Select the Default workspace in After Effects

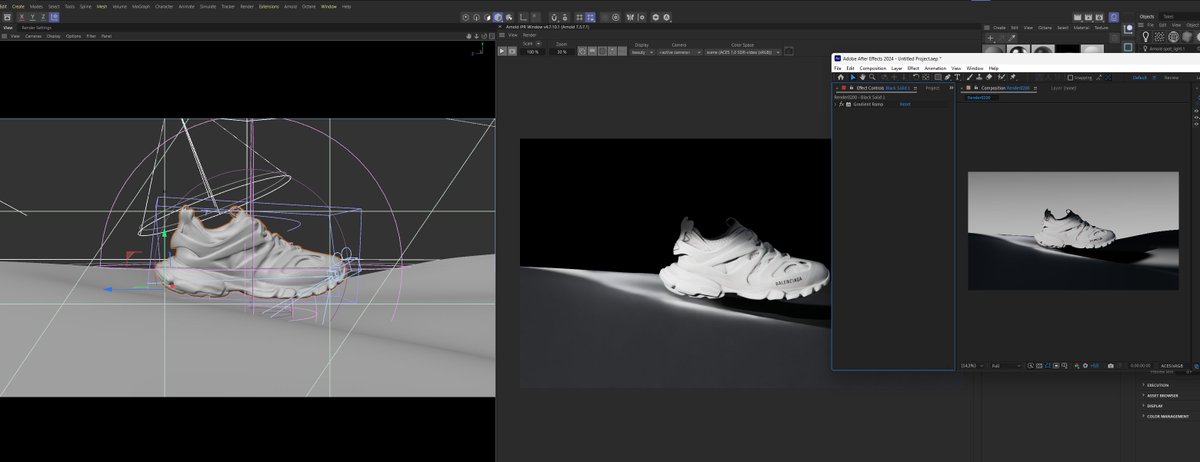coord(1140,77)
